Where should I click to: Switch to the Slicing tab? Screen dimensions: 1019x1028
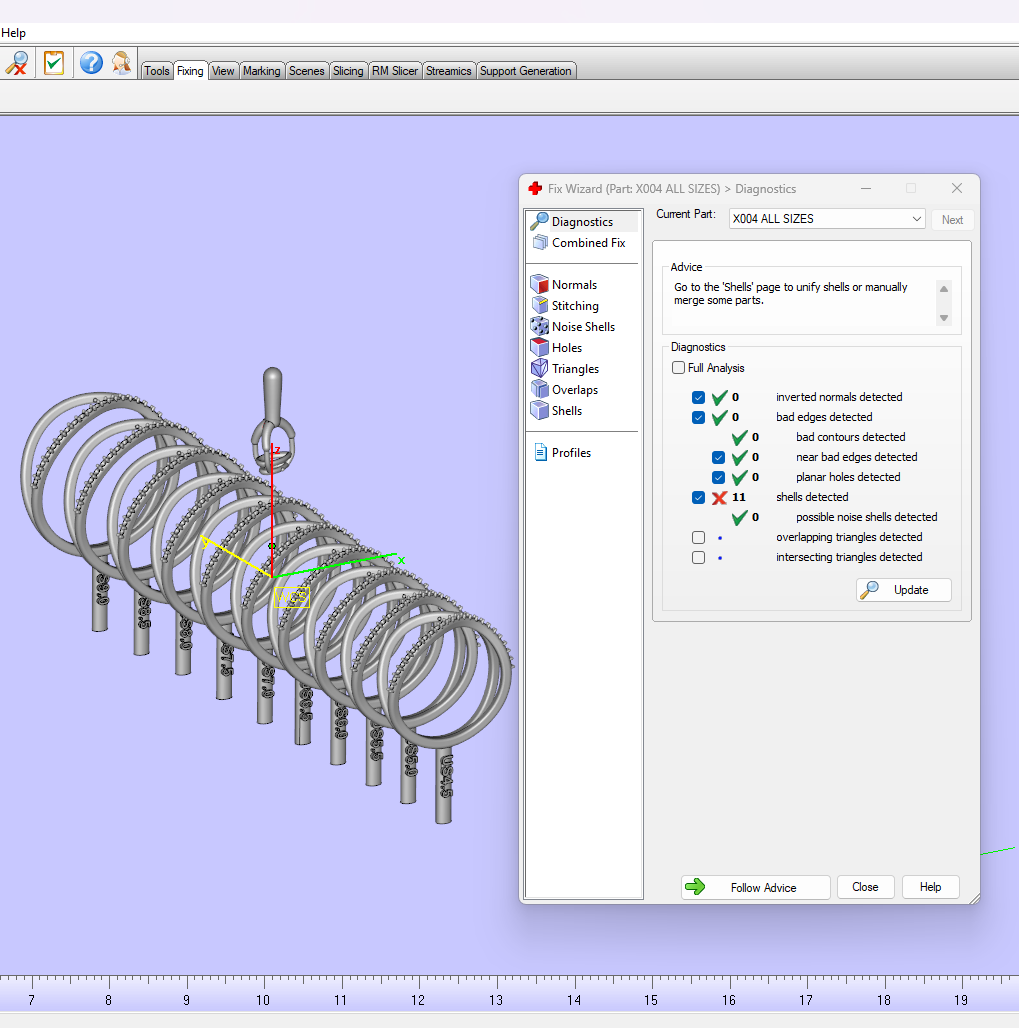348,71
